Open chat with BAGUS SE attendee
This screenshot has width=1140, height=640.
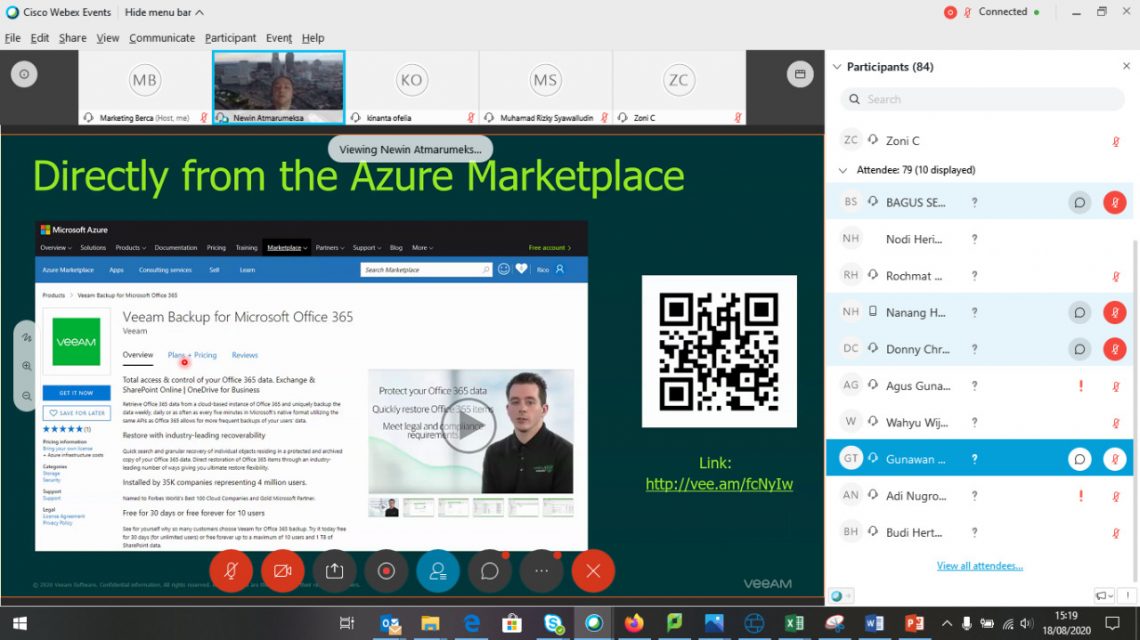click(1080, 202)
